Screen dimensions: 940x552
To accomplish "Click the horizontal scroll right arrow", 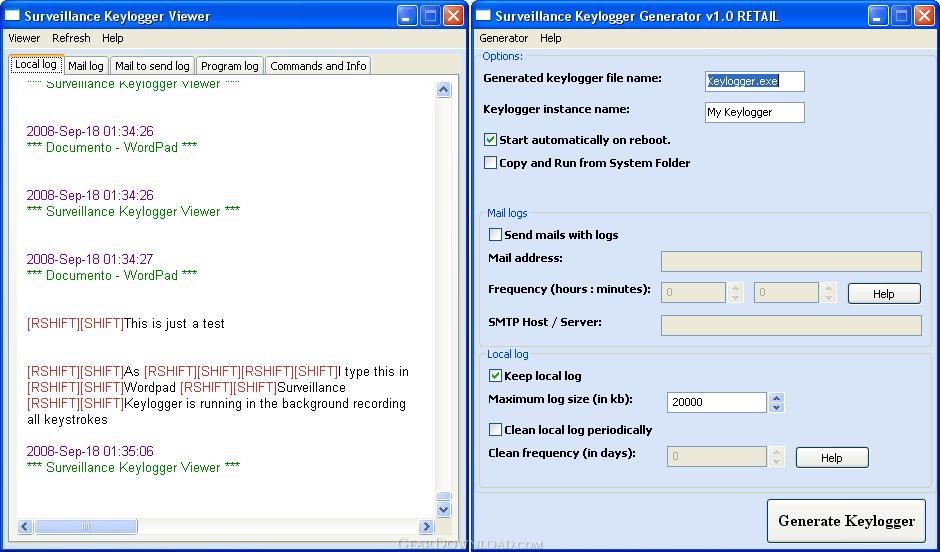I will pyautogui.click(x=426, y=527).
